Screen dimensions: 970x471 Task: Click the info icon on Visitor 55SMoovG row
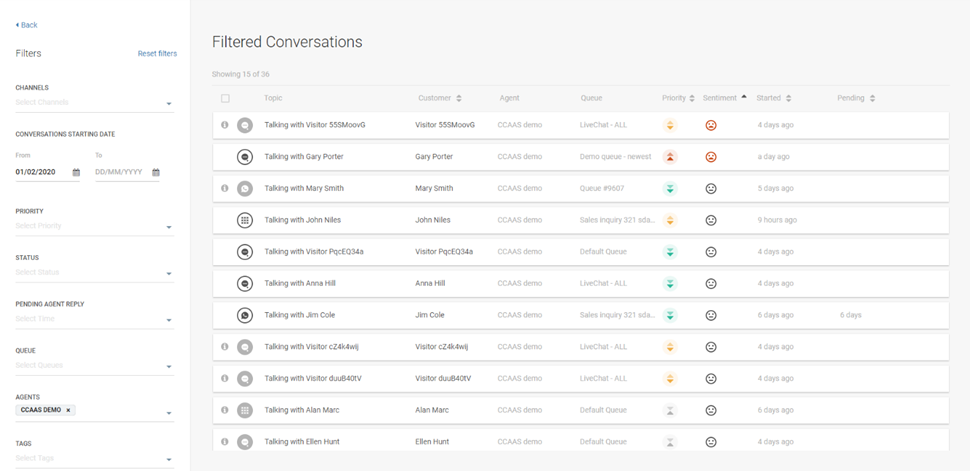click(x=225, y=125)
